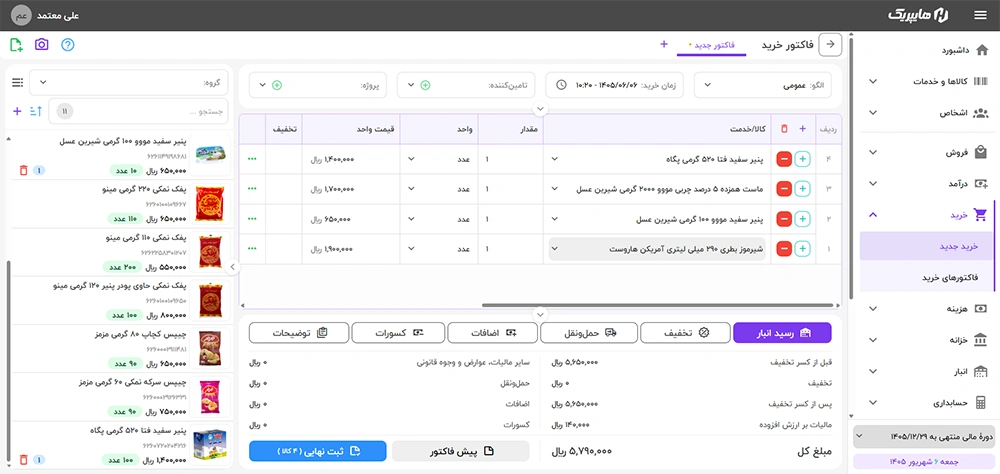Image resolution: width=1000 pixels, height=474 pixels.
Task: Click the کسورات button
Action: click(398, 332)
